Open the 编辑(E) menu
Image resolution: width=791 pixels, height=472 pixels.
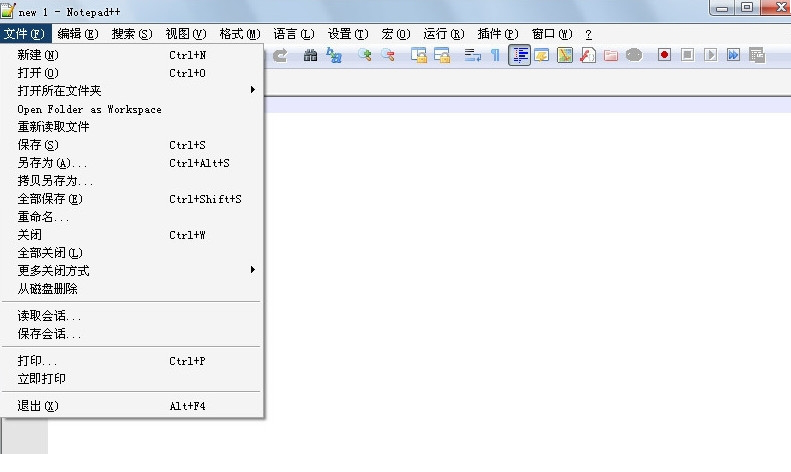(78, 34)
